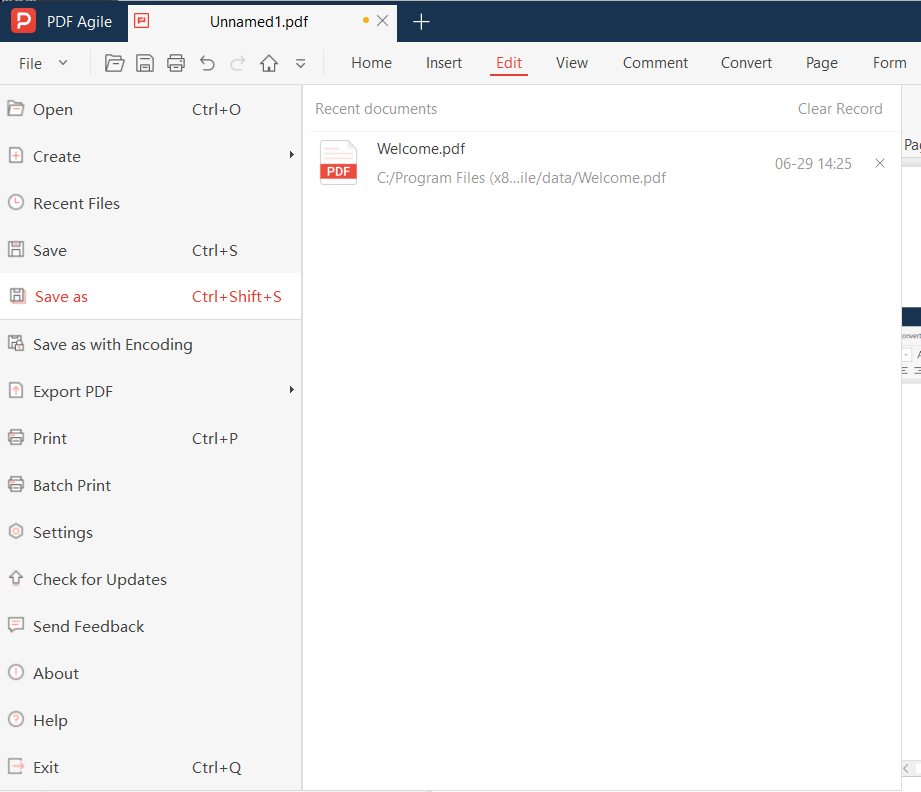Switch to the Edit ribbon tab
Screen dimensions: 921x792
click(x=509, y=63)
